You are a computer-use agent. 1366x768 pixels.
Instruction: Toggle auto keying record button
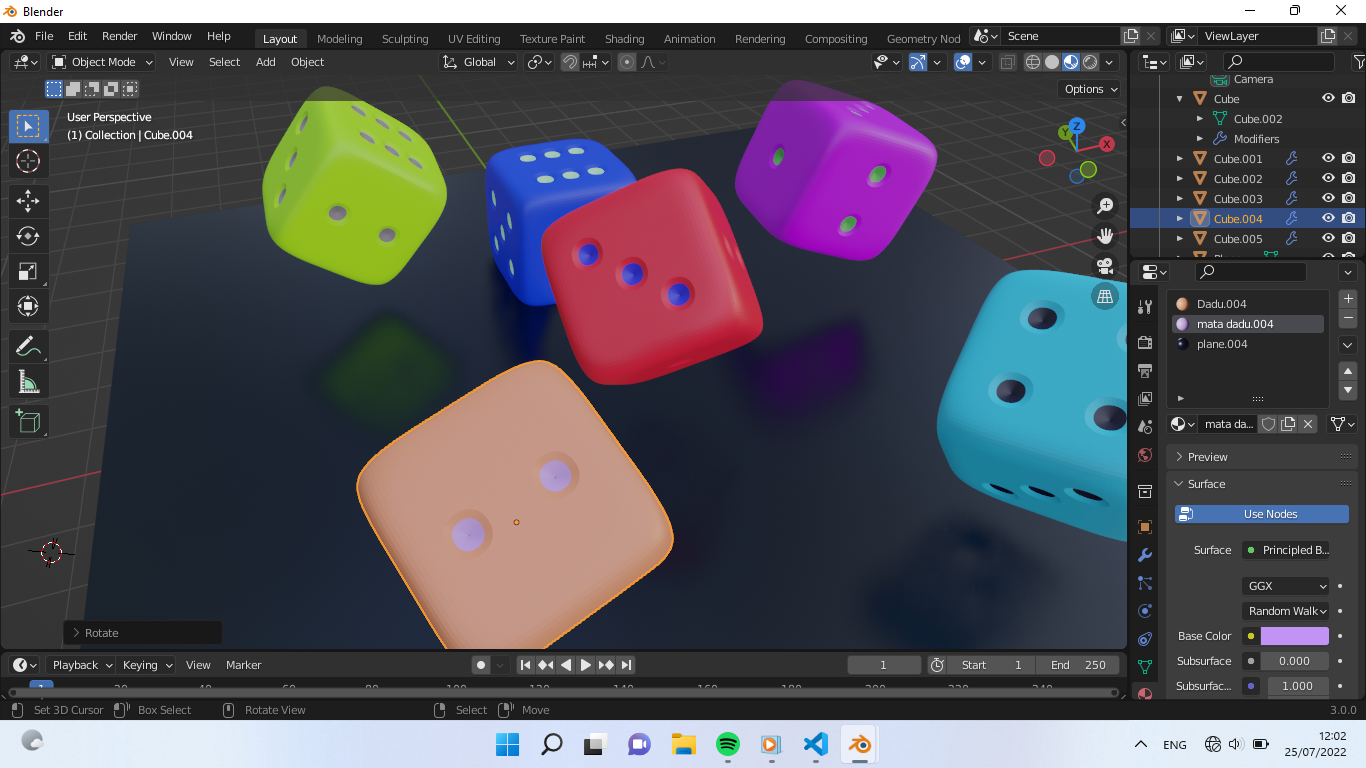[481, 665]
